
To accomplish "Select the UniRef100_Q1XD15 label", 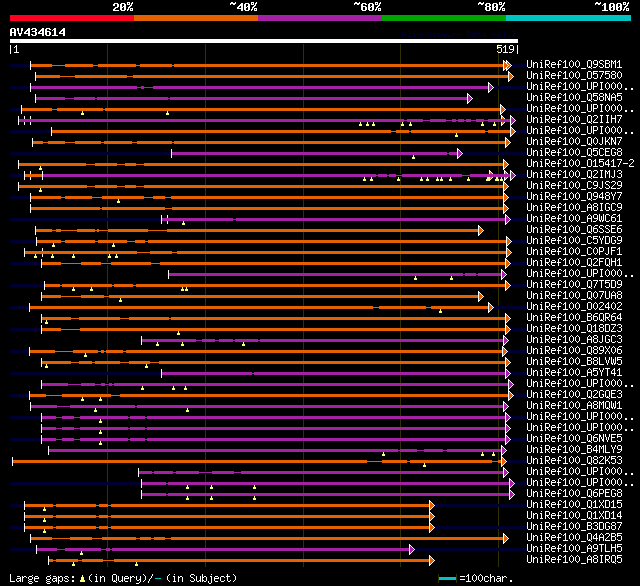I will point(574,505).
